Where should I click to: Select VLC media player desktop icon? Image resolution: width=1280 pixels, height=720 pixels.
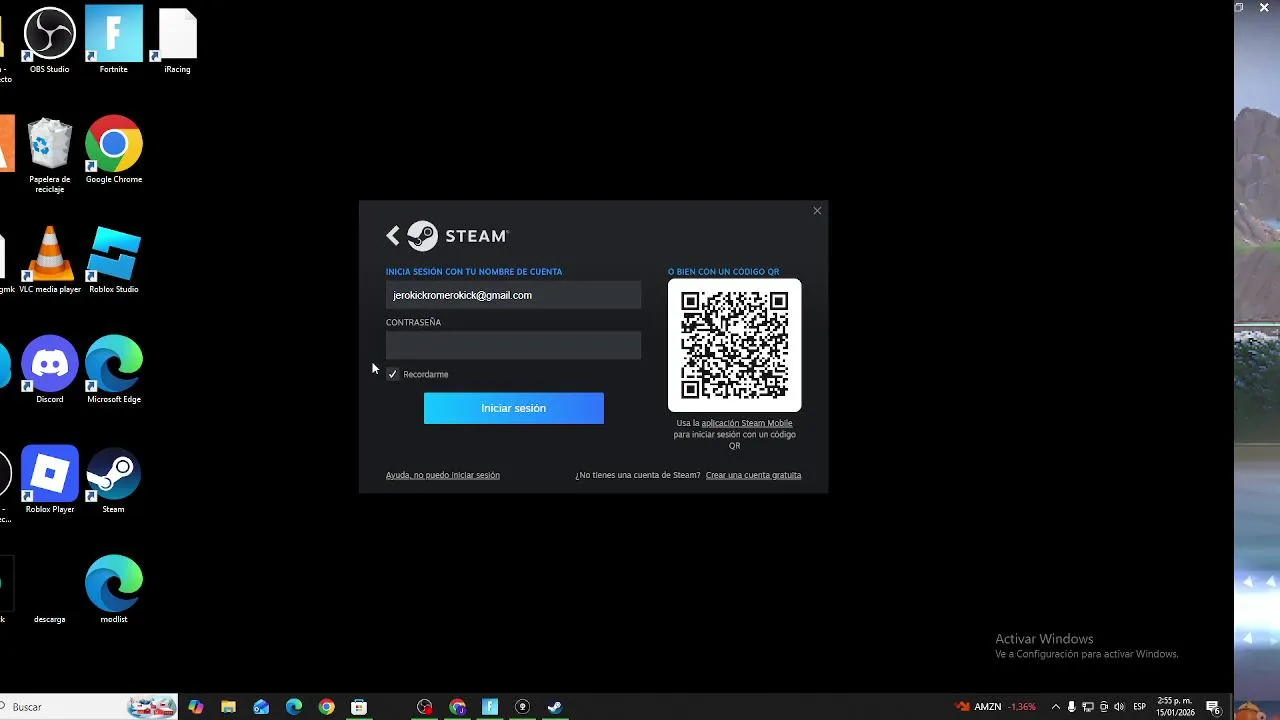[x=49, y=260]
